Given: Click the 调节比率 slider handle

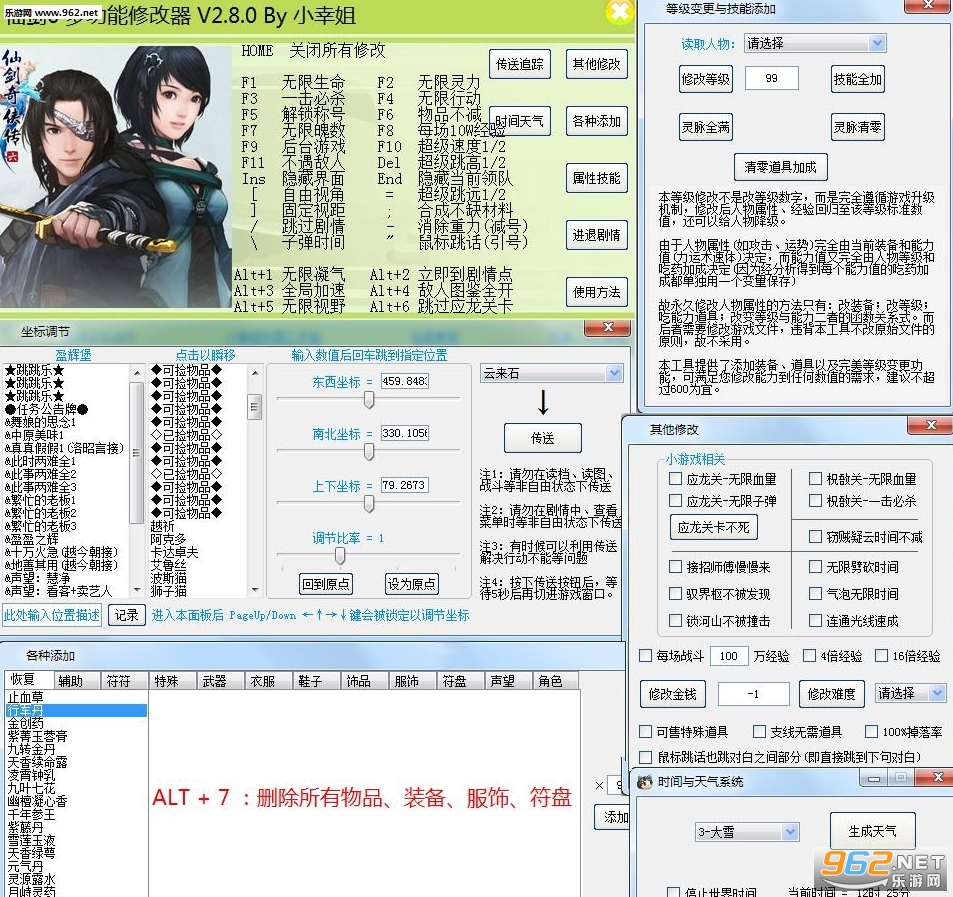Looking at the screenshot, I should (x=340, y=555).
